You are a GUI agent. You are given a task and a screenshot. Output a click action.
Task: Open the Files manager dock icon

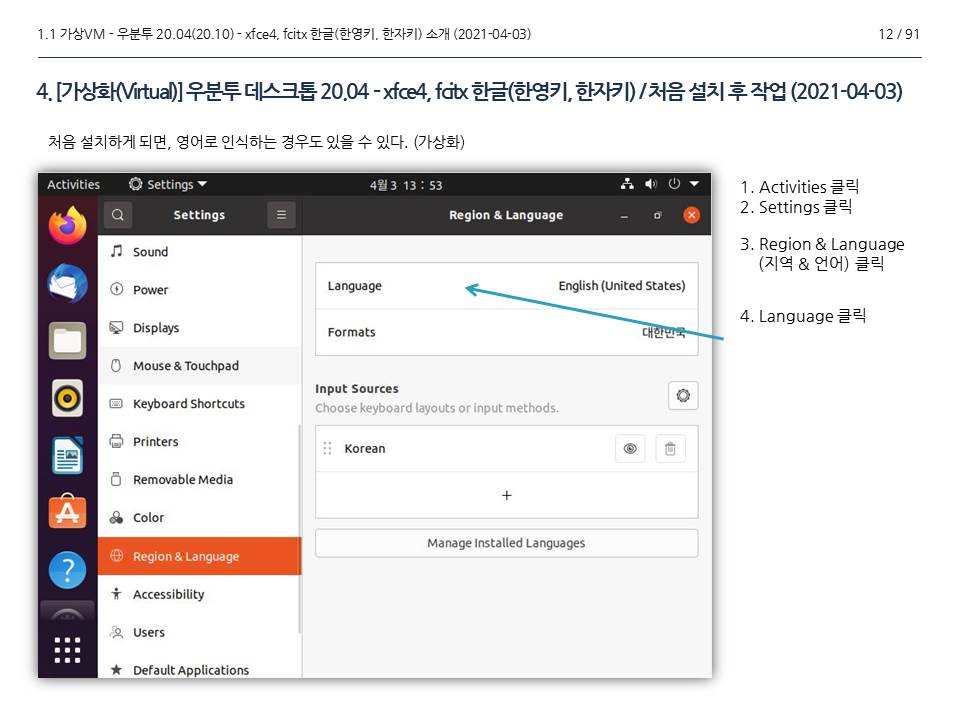pos(67,340)
